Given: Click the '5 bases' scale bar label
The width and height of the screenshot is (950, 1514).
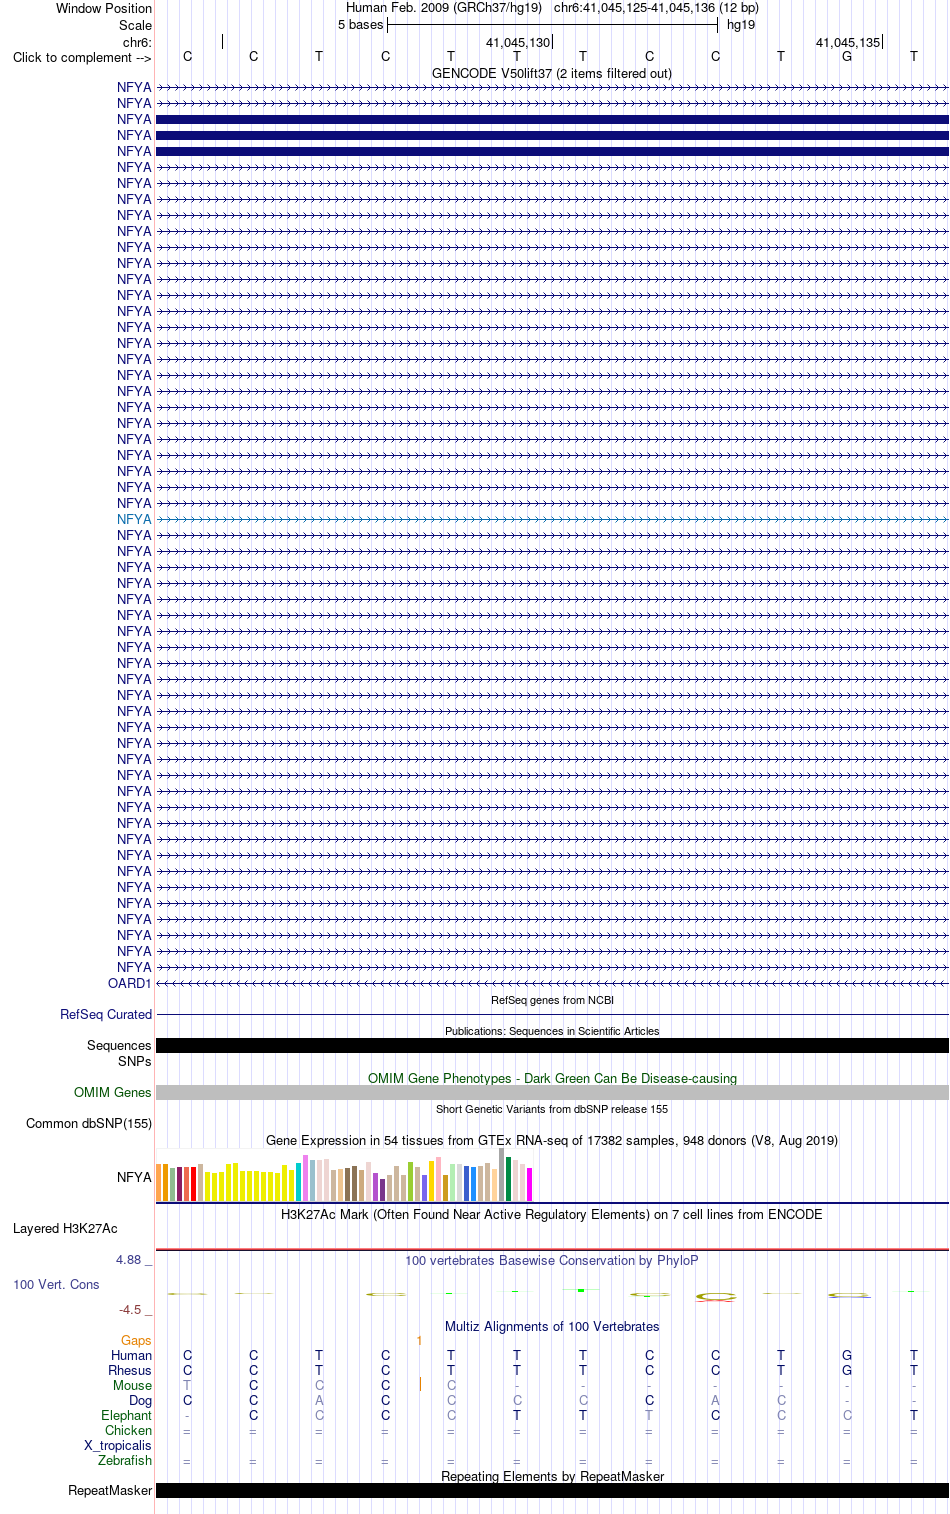Looking at the screenshot, I should point(360,25).
